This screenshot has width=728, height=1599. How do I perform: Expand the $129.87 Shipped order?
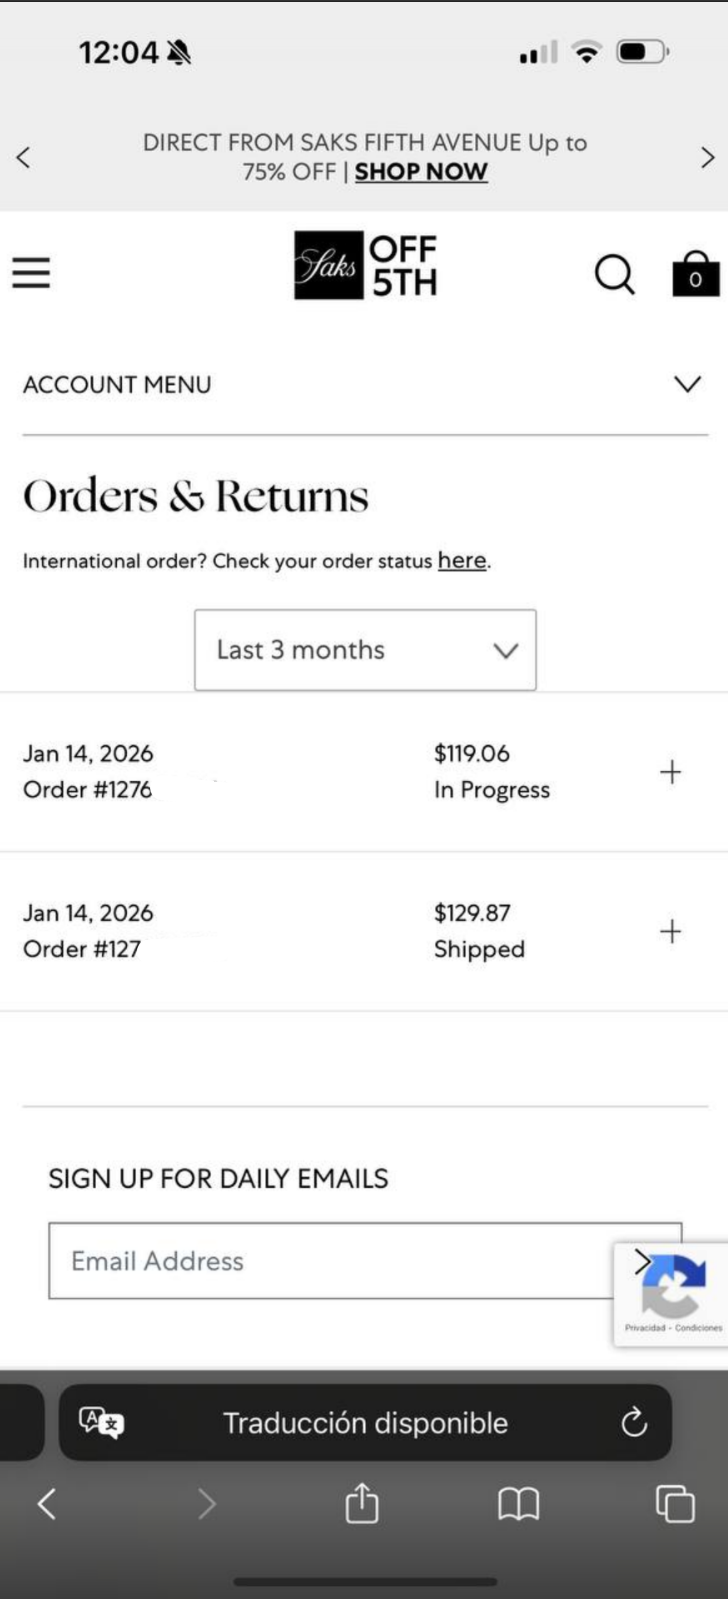(x=671, y=931)
